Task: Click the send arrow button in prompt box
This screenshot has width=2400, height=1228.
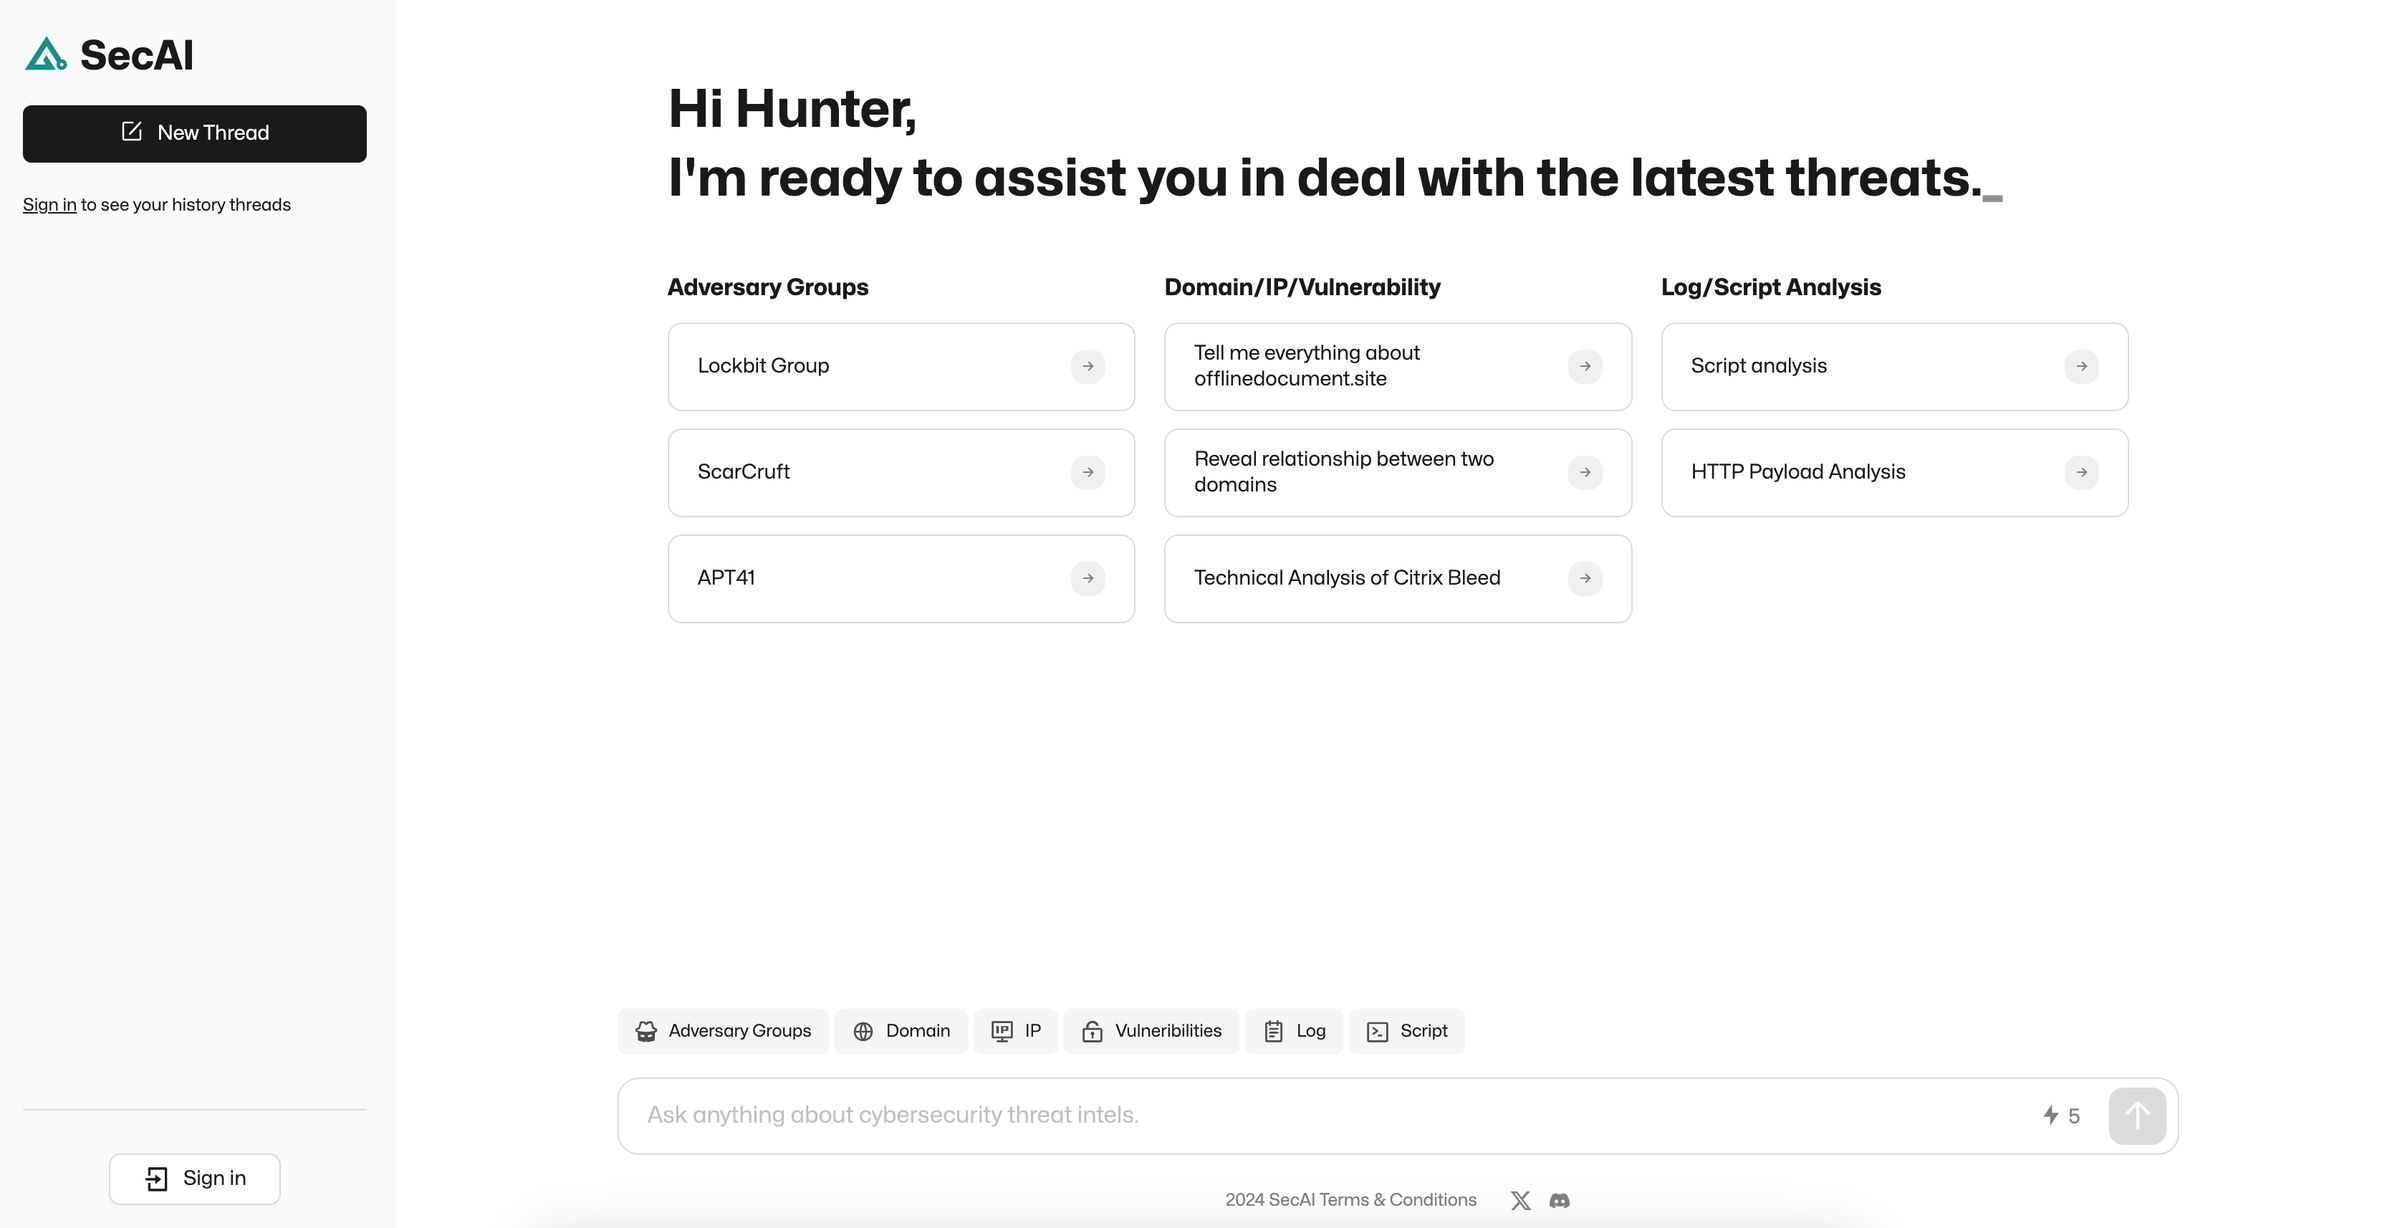Action: (x=2137, y=1116)
